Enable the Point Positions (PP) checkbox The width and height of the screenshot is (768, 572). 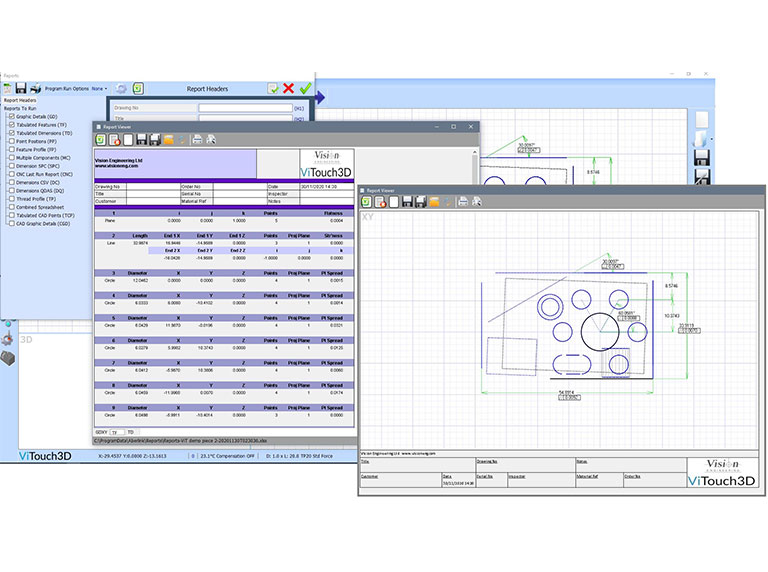11,141
